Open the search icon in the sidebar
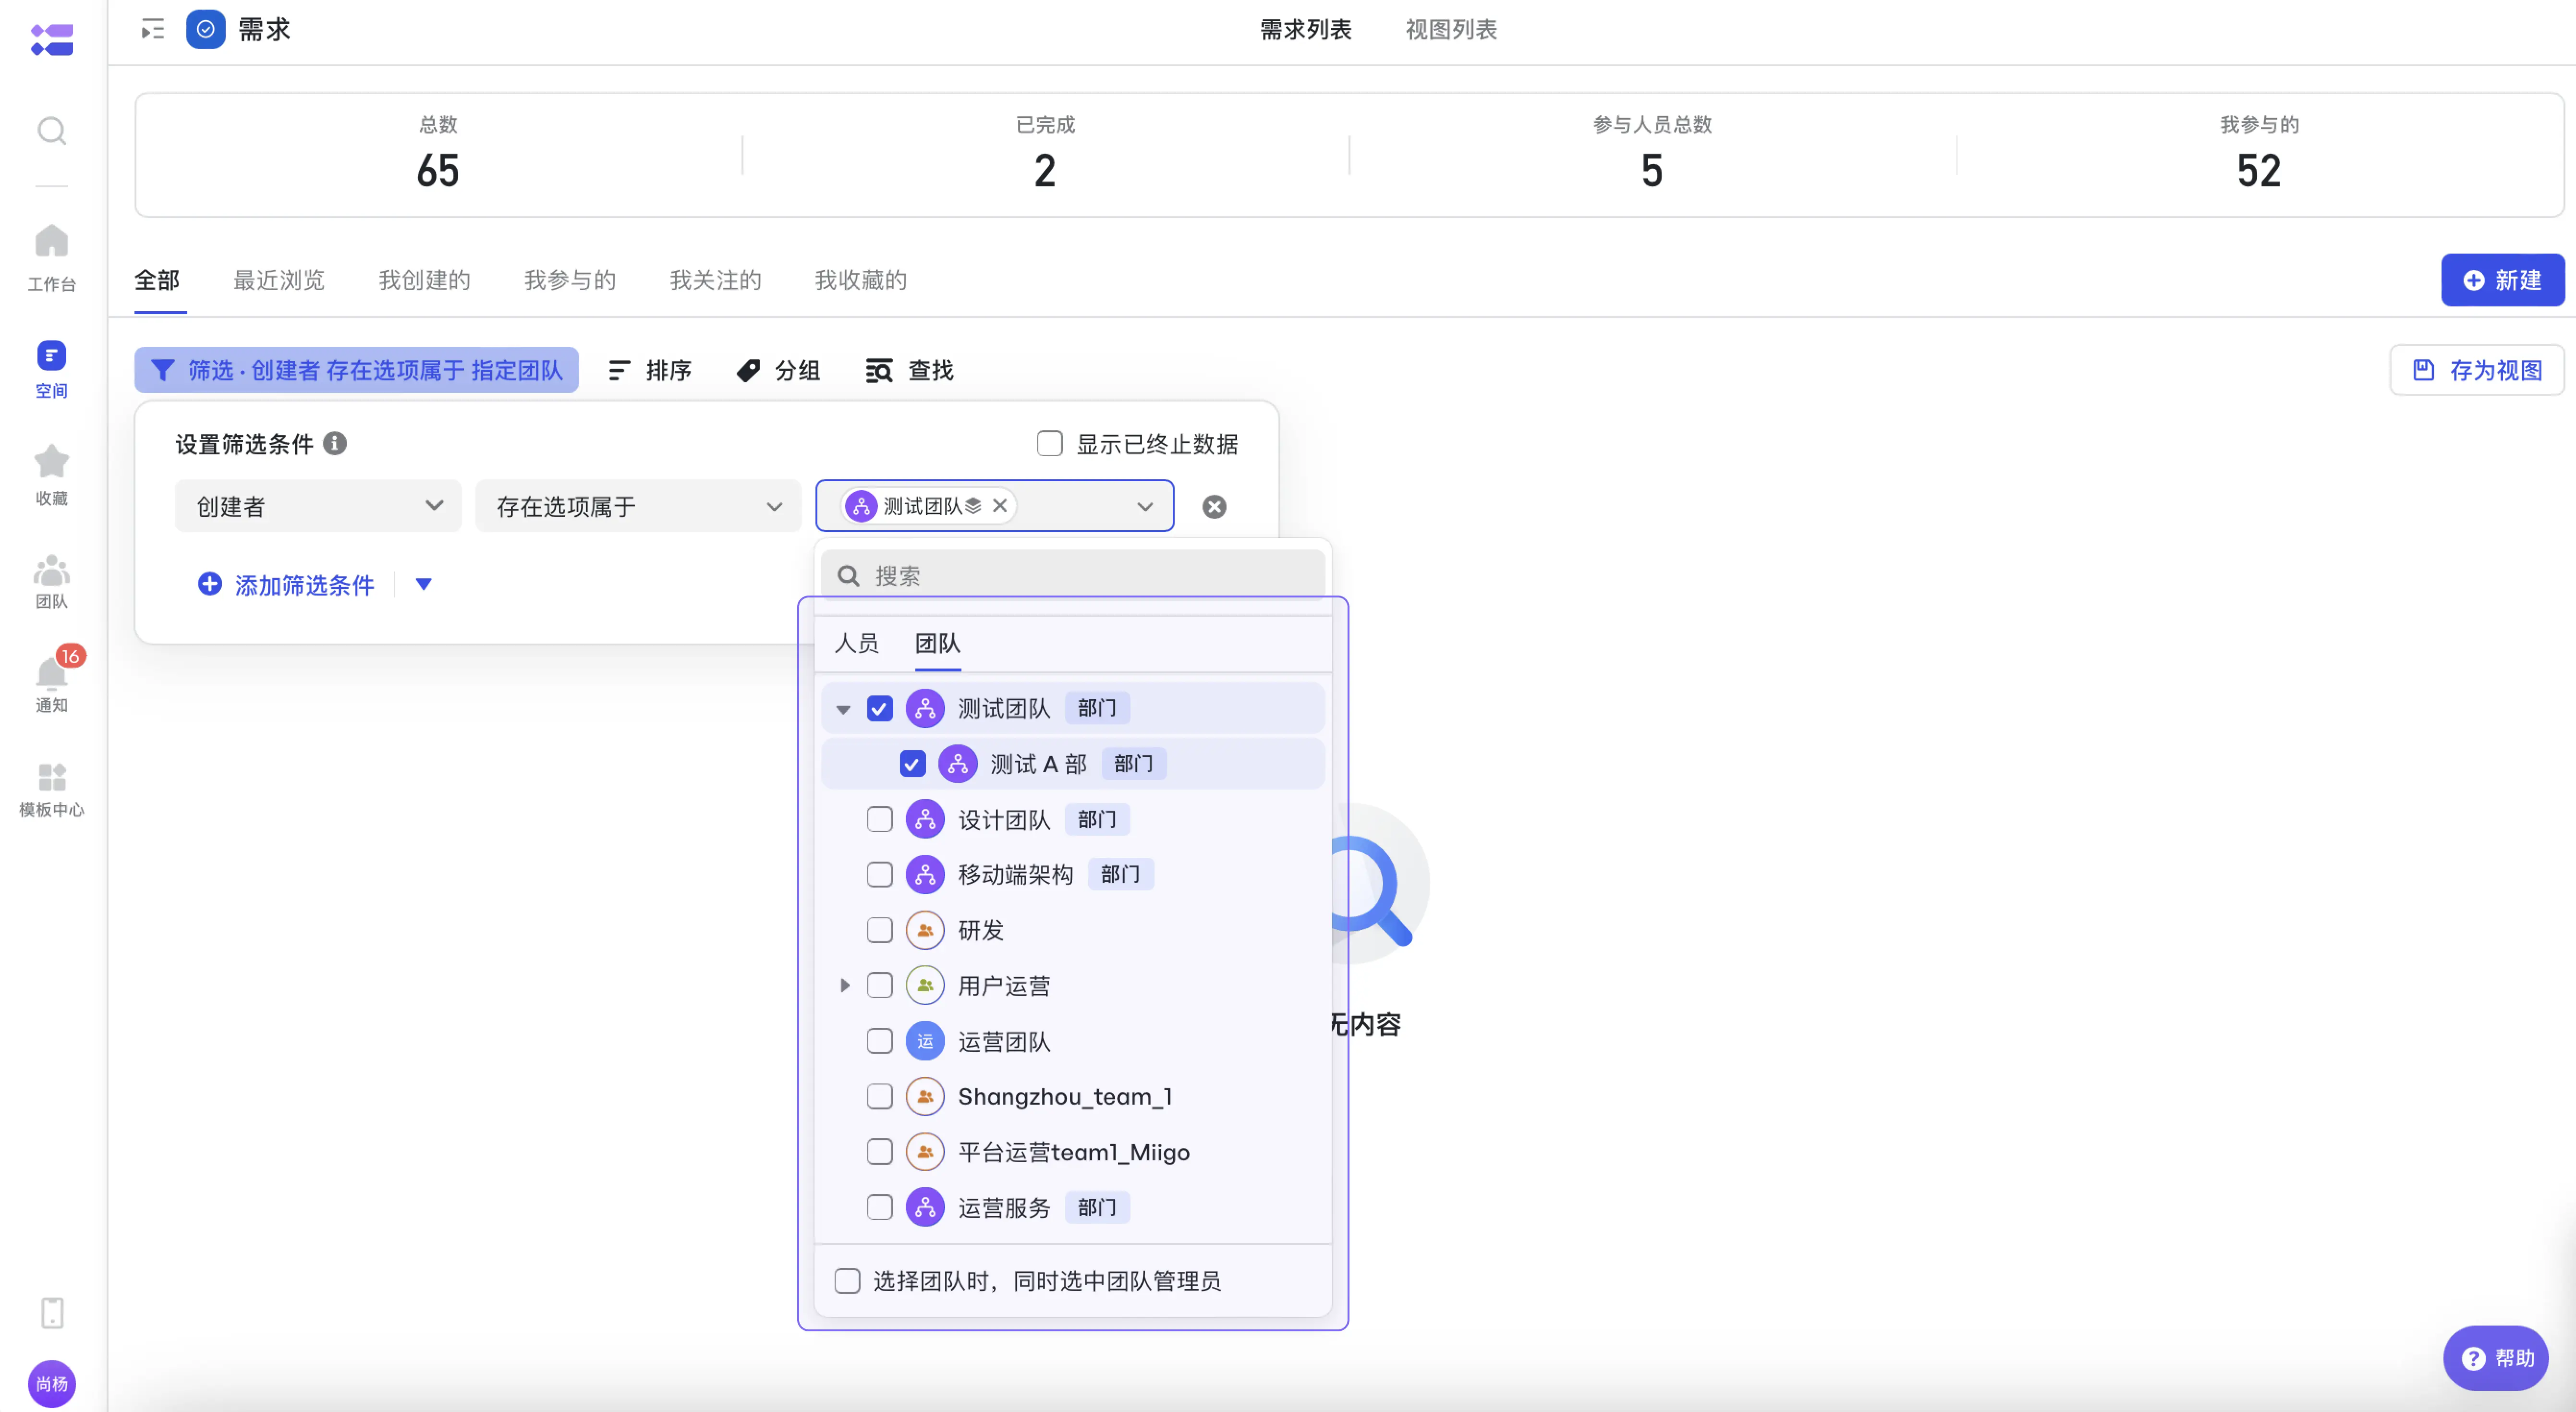Screen dimensions: 2576x1412 pyautogui.click(x=52, y=131)
